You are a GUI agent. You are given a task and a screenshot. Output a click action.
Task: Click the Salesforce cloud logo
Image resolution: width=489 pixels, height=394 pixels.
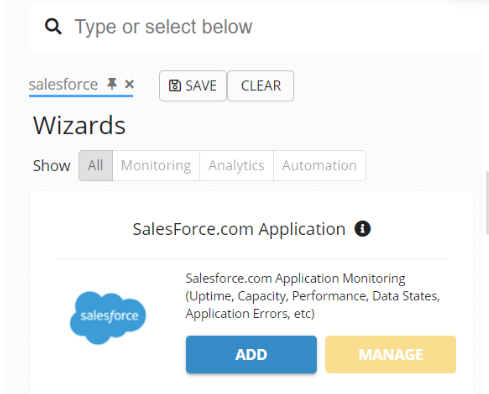108,317
